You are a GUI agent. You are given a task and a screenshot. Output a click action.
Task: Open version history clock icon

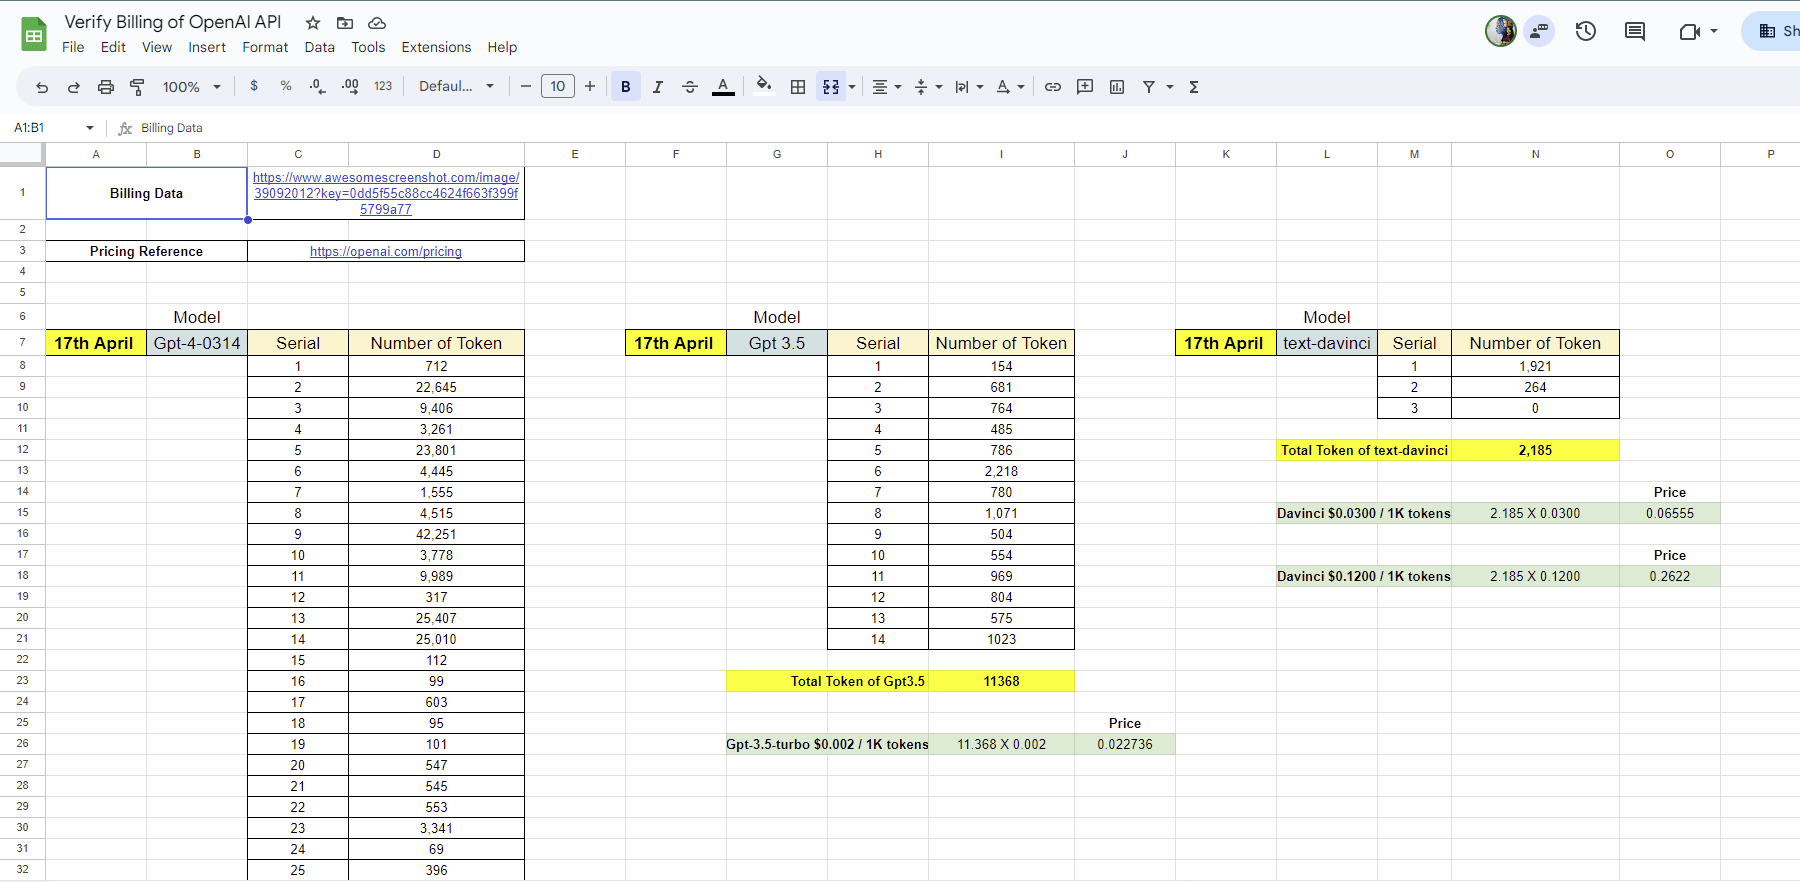pyautogui.click(x=1586, y=31)
